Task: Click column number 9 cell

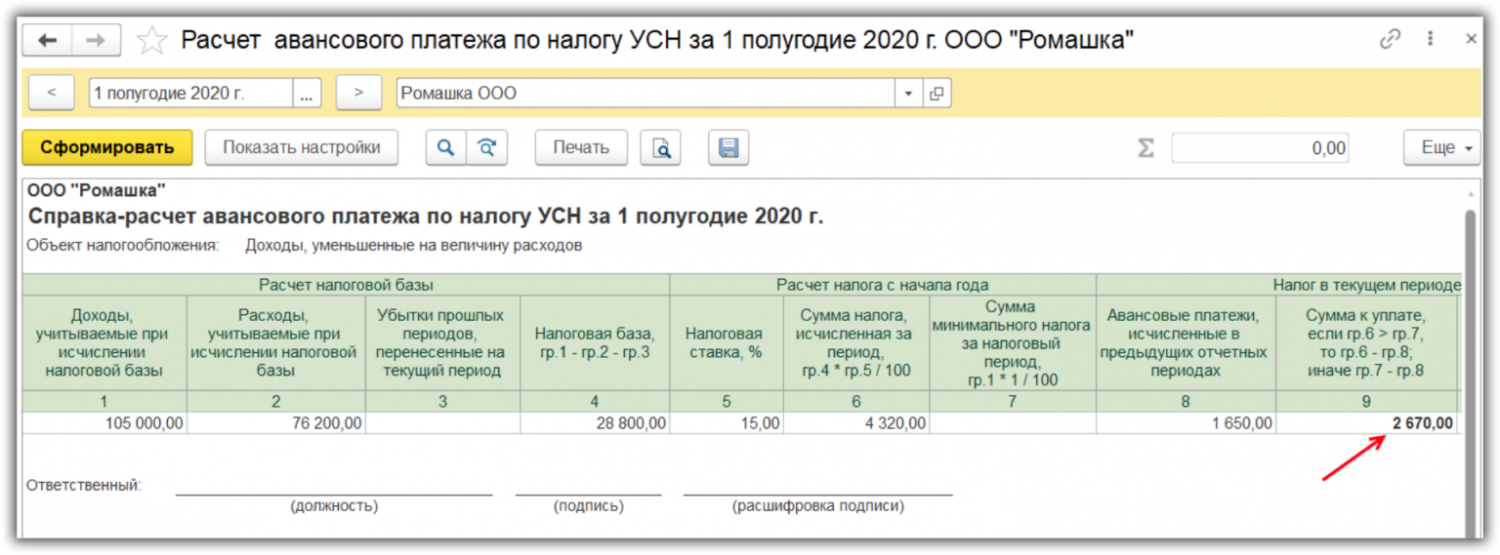Action: tap(1366, 402)
